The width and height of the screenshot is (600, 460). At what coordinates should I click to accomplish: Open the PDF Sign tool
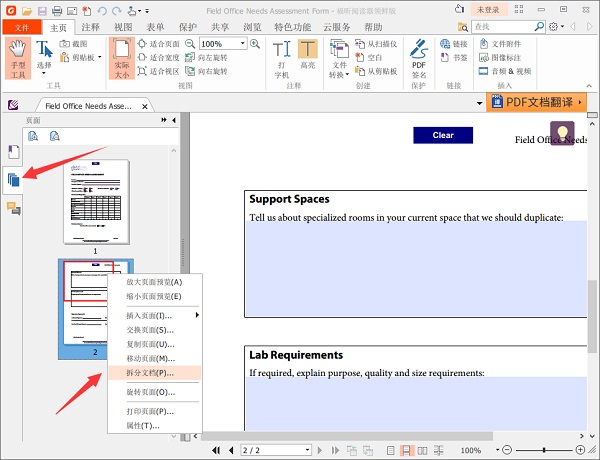point(419,58)
